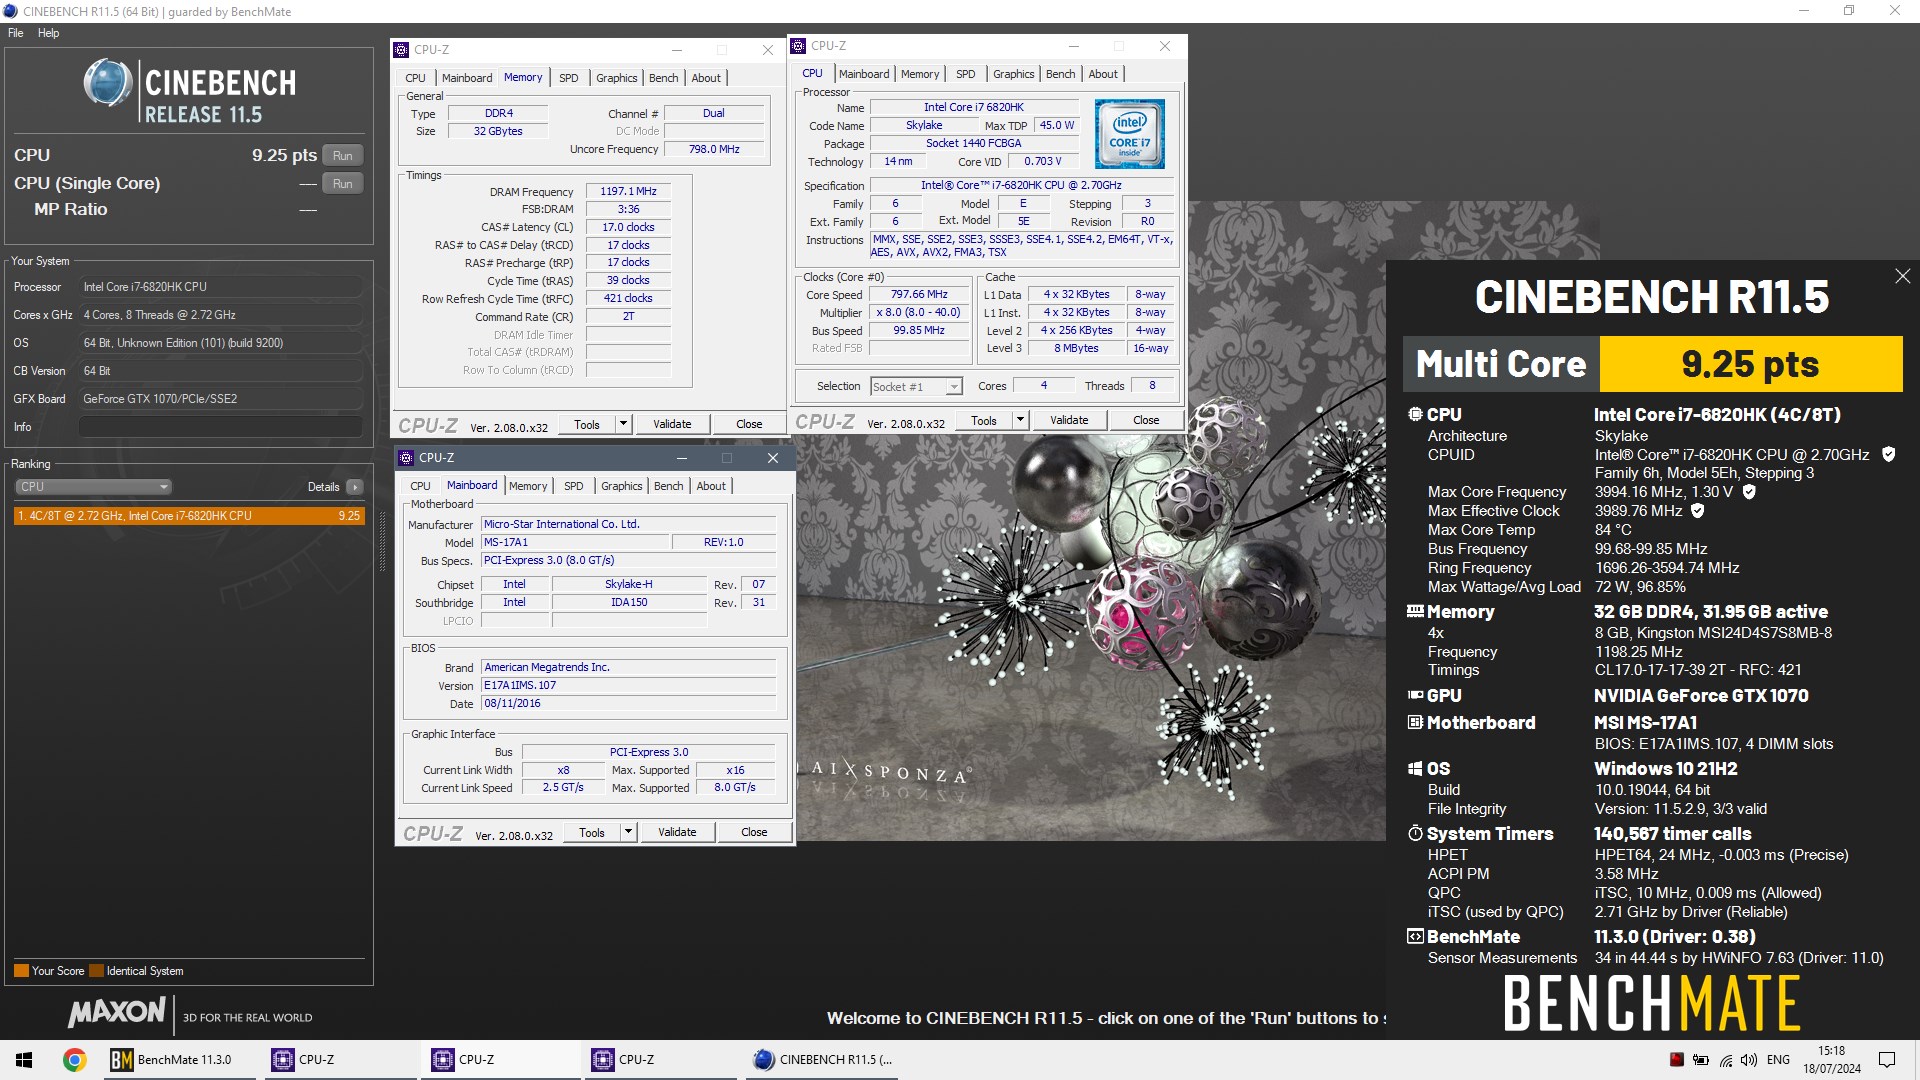Click Validate in CPU-Z Mainboard window
This screenshot has width=1920, height=1080.
coord(677,832)
